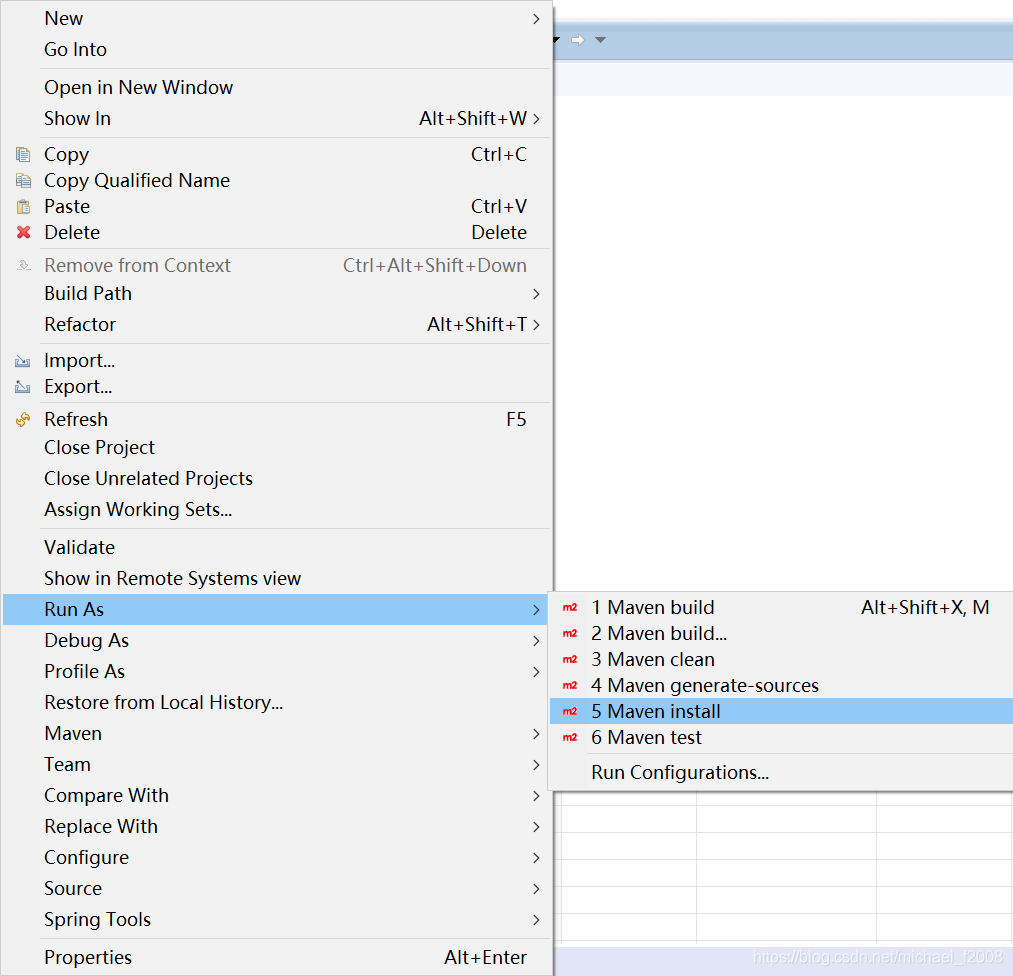Expand the Spring Tools submenu arrow

click(x=536, y=920)
